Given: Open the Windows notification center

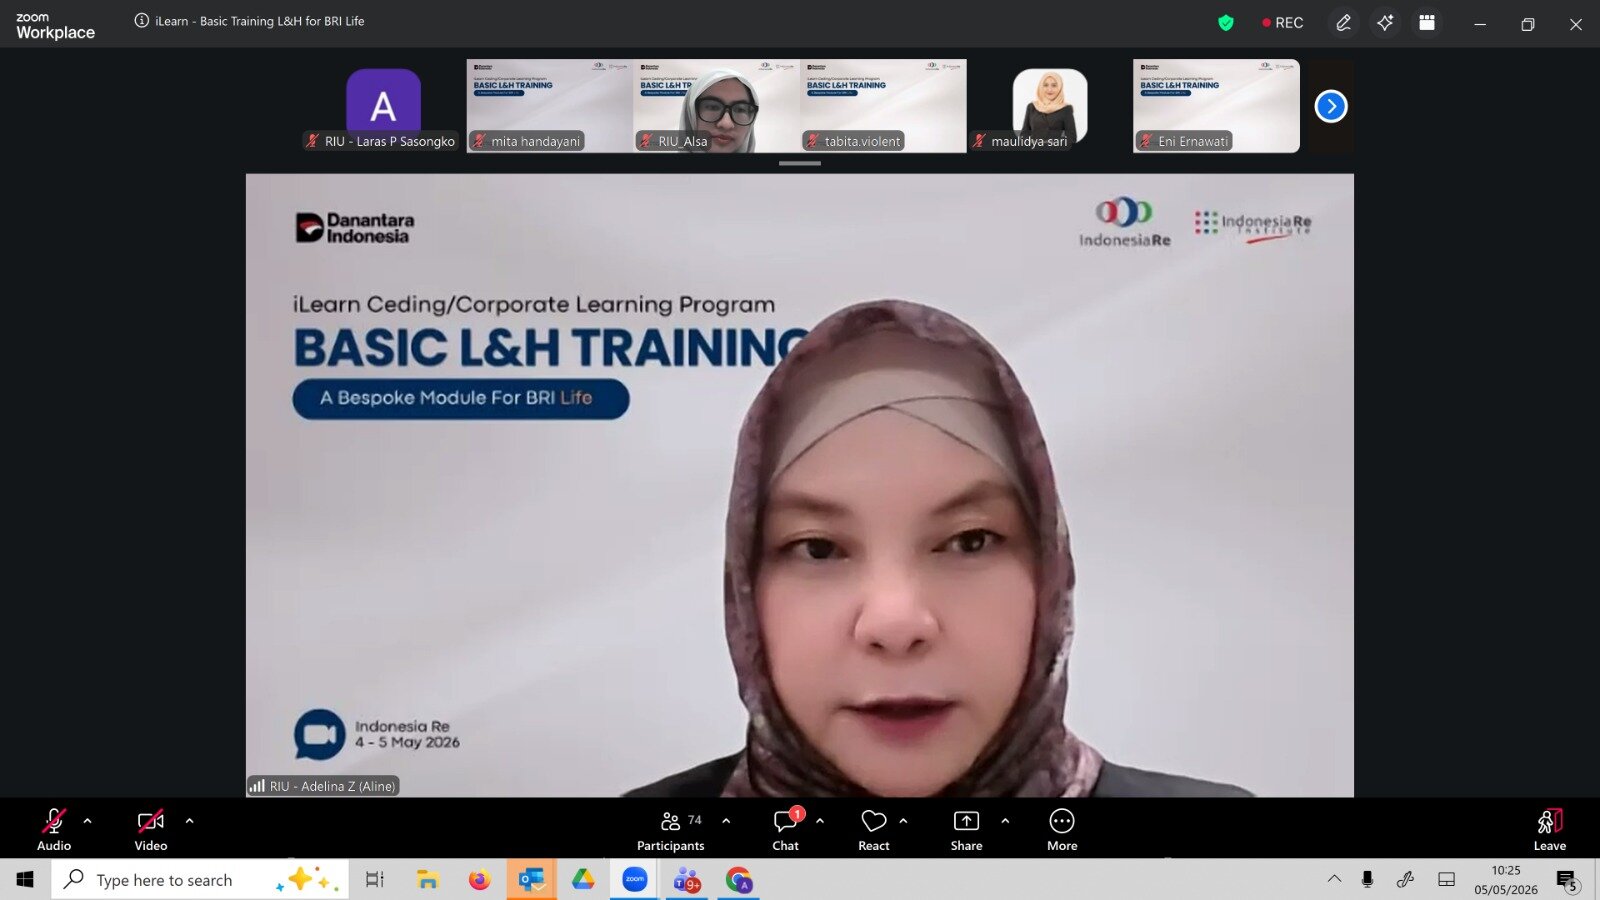Looking at the screenshot, I should (1567, 879).
